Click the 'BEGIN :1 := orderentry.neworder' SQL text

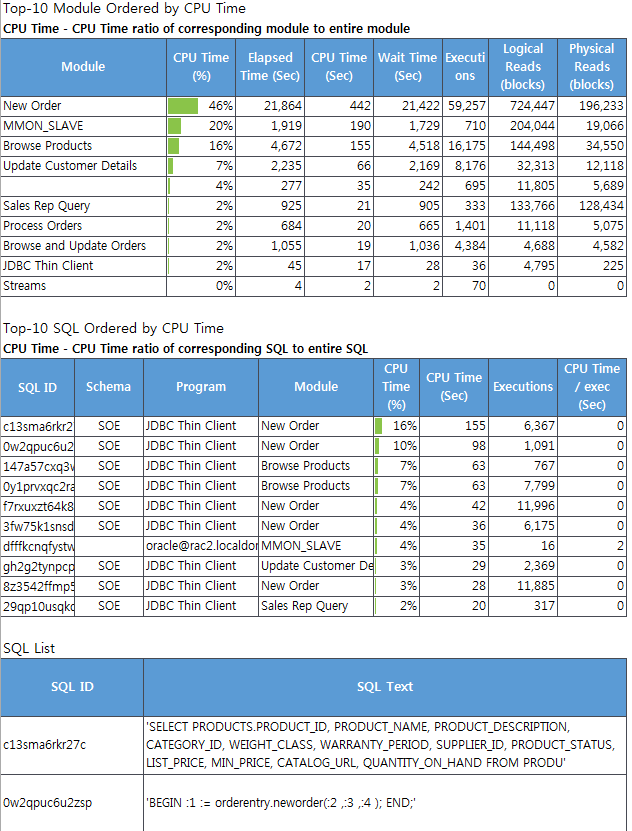click(281, 803)
